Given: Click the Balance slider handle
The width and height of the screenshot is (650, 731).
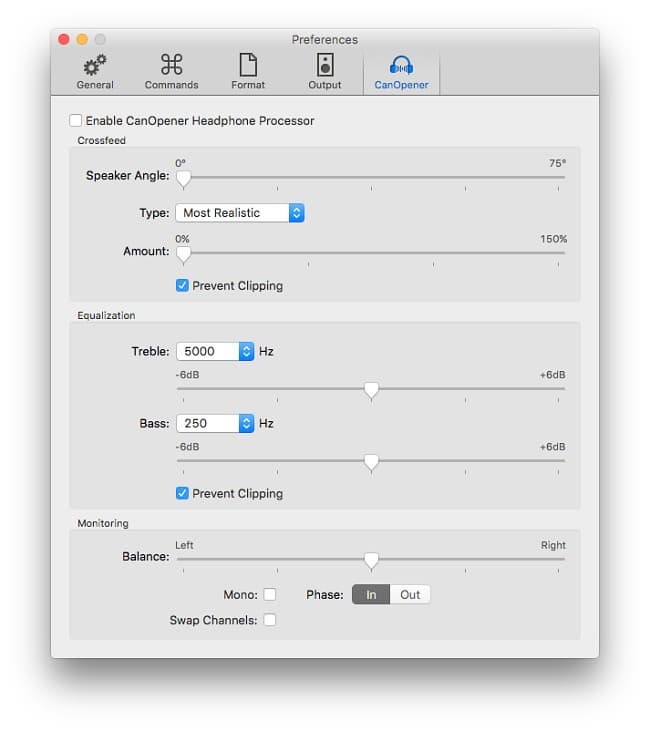Looking at the screenshot, I should click(x=371, y=560).
